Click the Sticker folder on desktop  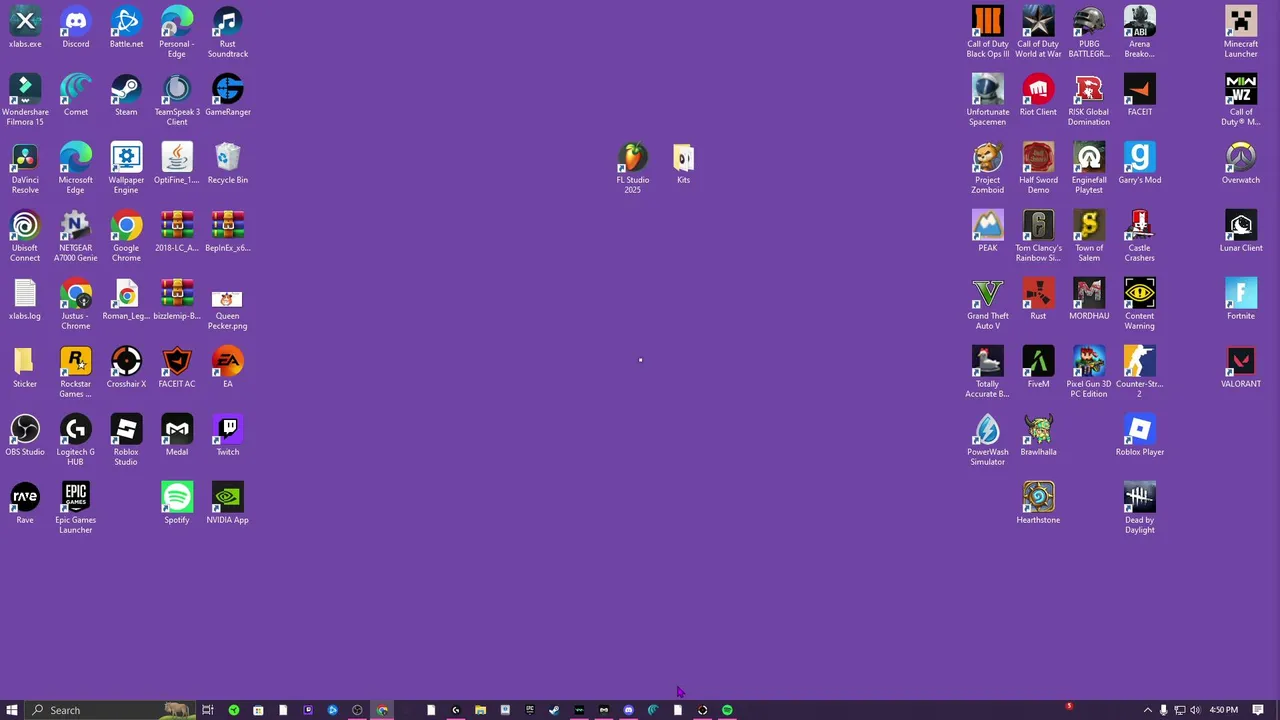coord(25,367)
